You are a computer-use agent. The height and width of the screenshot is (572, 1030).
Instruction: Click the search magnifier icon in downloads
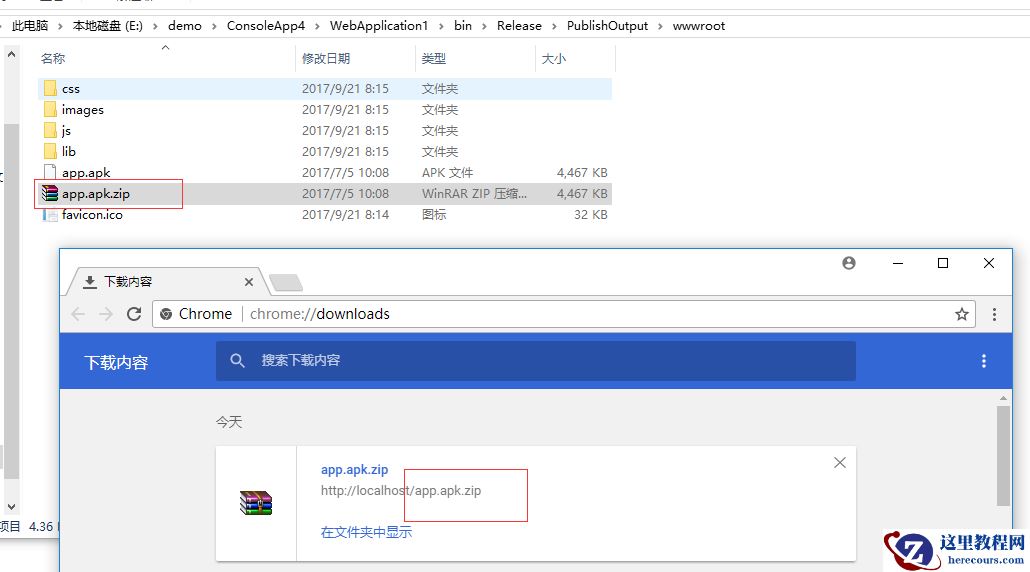click(x=237, y=360)
